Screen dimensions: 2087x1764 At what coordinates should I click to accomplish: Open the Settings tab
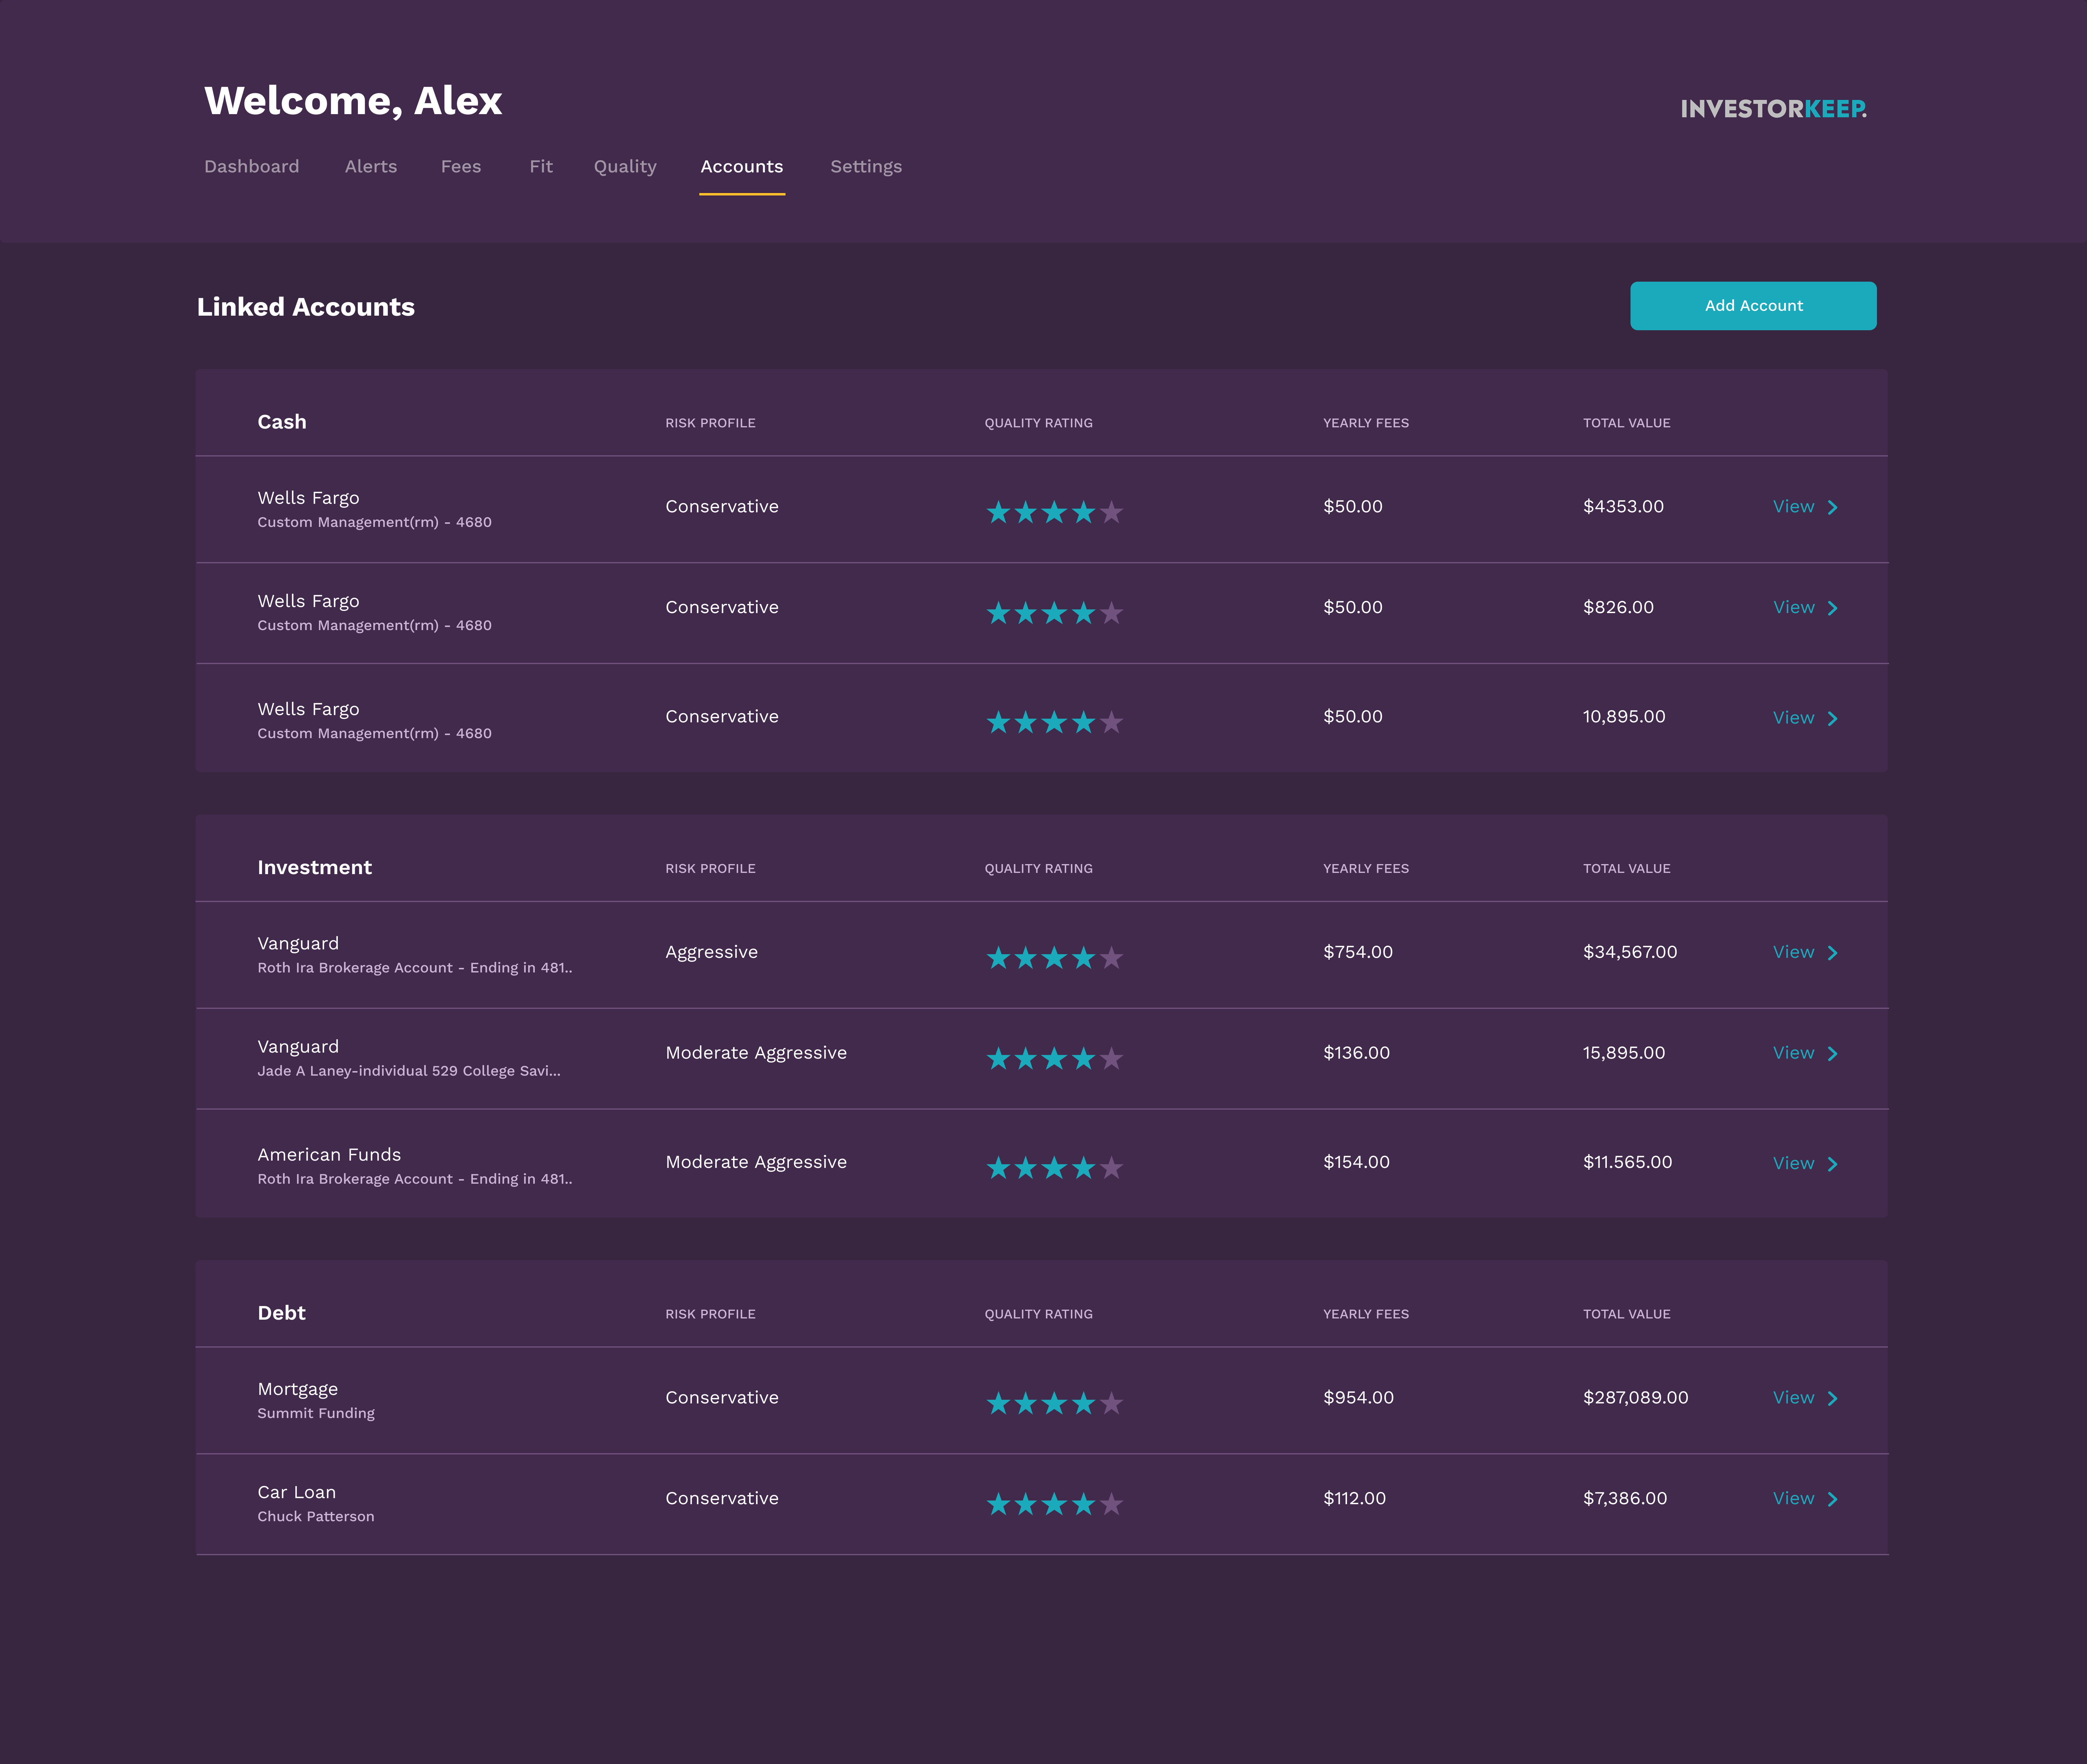pyautogui.click(x=866, y=167)
